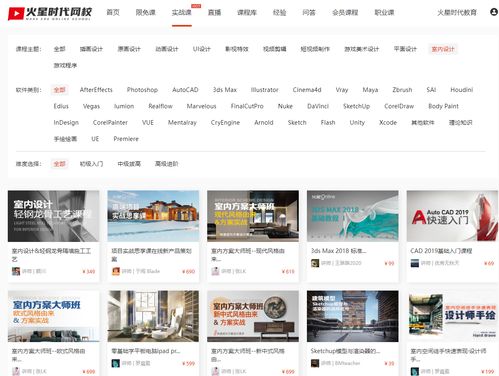
Task: Click instructor avatar under 室内设计&轻钢龙骨 course
Action: (16, 271)
